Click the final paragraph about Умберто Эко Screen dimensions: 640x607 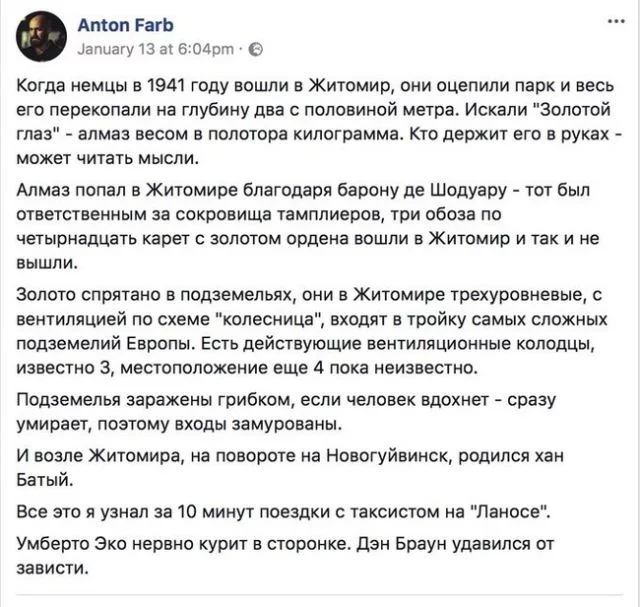(x=300, y=557)
